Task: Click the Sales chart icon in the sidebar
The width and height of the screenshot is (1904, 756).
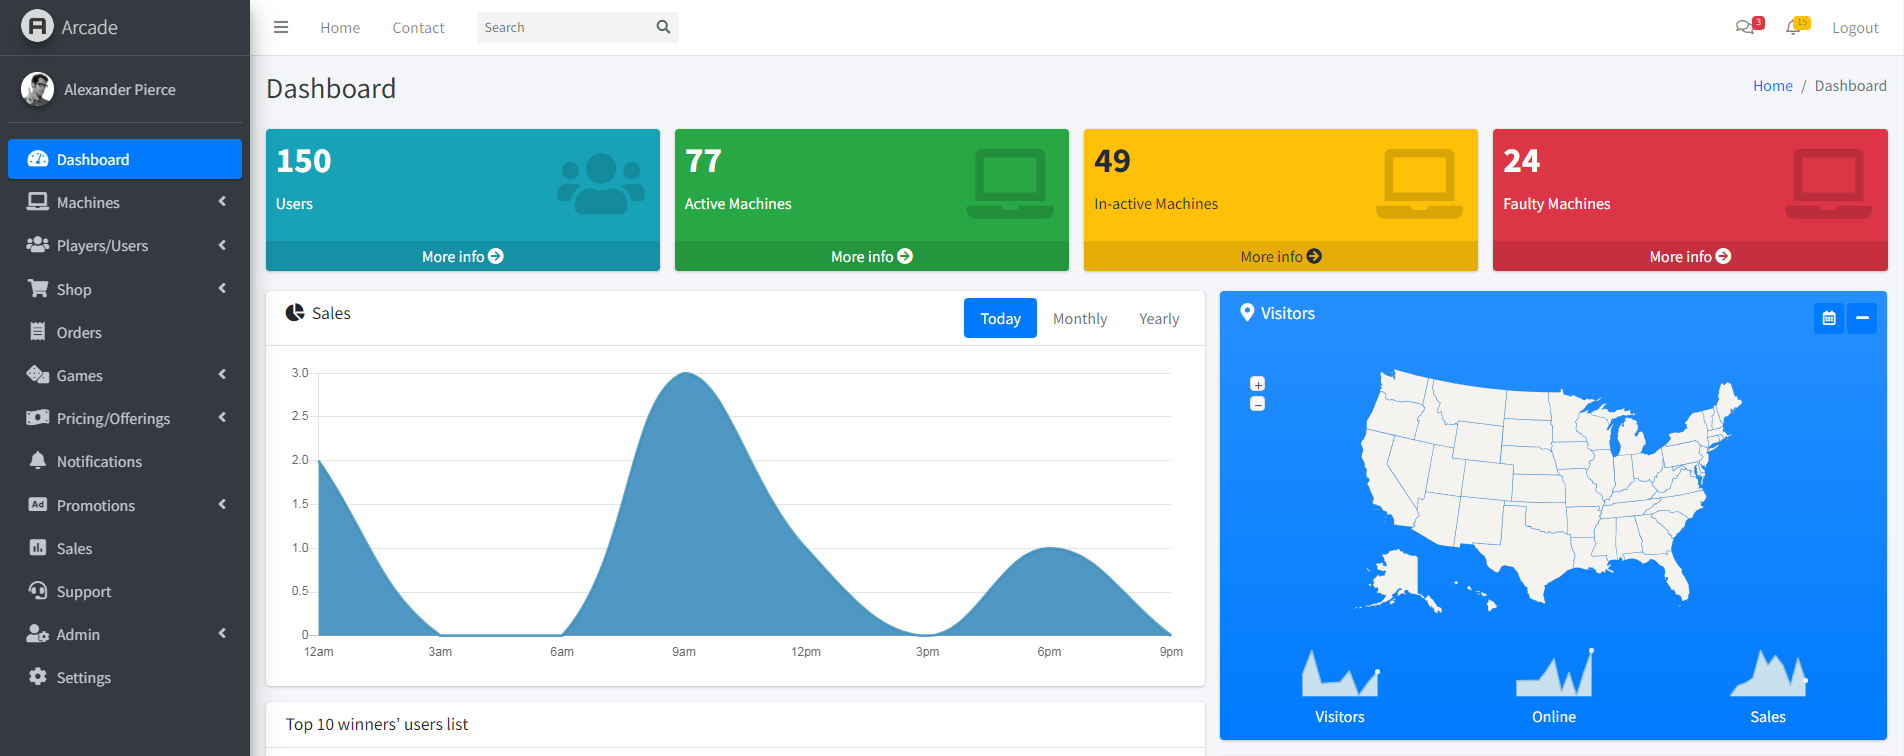Action: [x=38, y=548]
